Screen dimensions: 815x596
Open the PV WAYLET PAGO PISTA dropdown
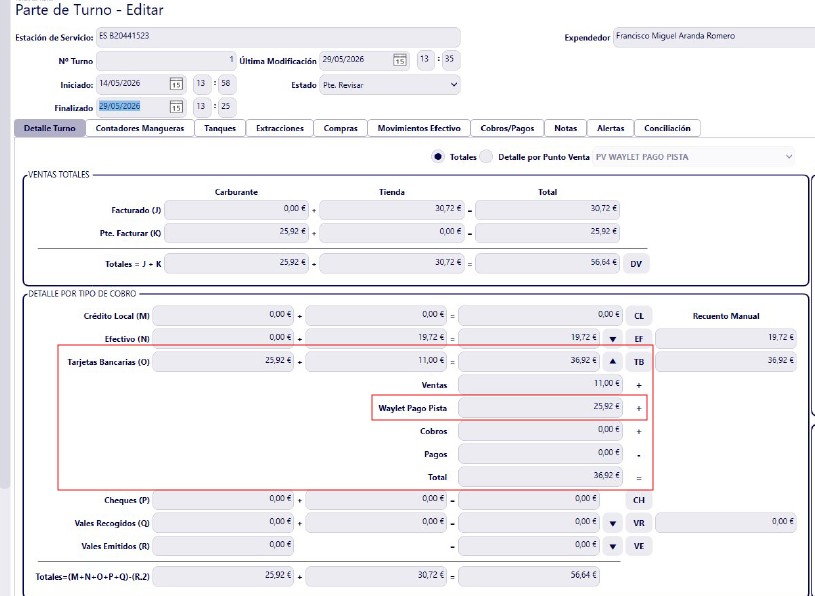(694, 156)
